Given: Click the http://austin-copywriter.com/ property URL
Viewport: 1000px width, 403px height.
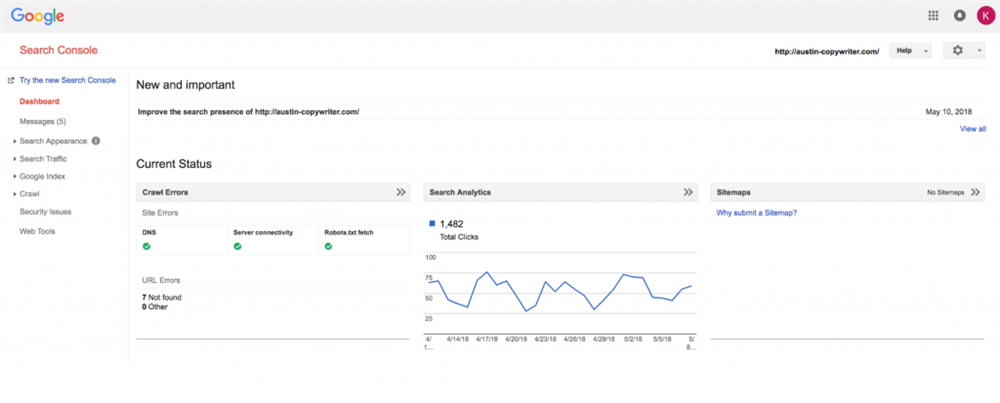Looking at the screenshot, I should pyautogui.click(x=827, y=51).
